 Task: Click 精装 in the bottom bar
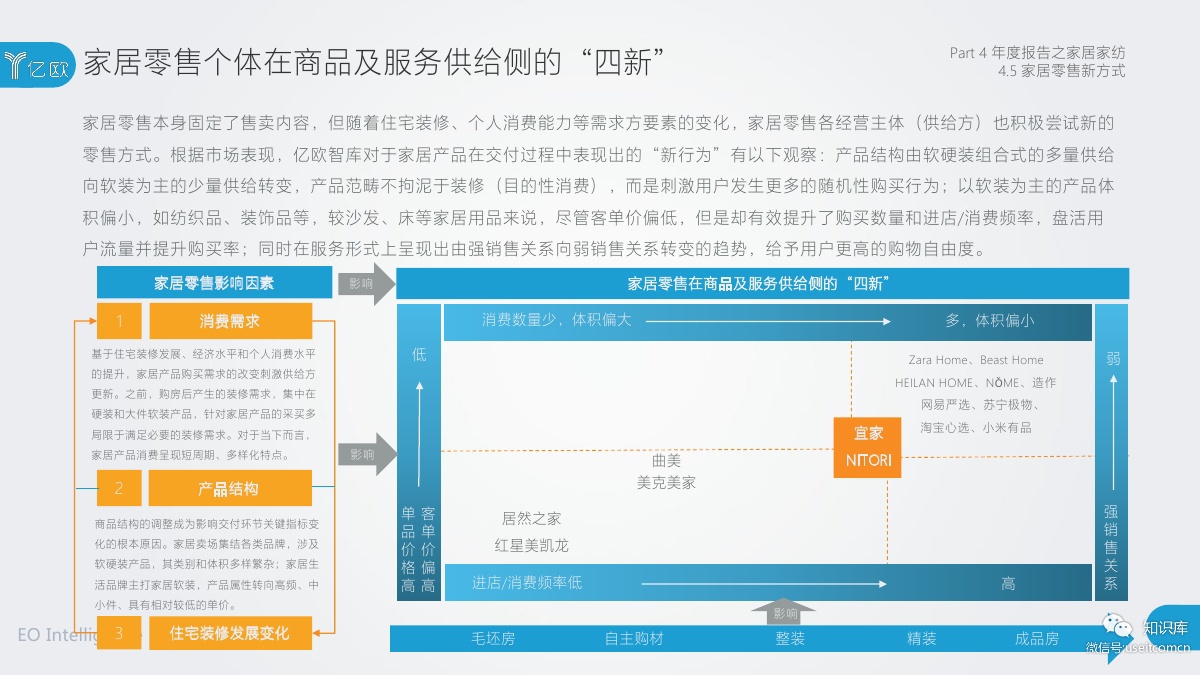921,638
